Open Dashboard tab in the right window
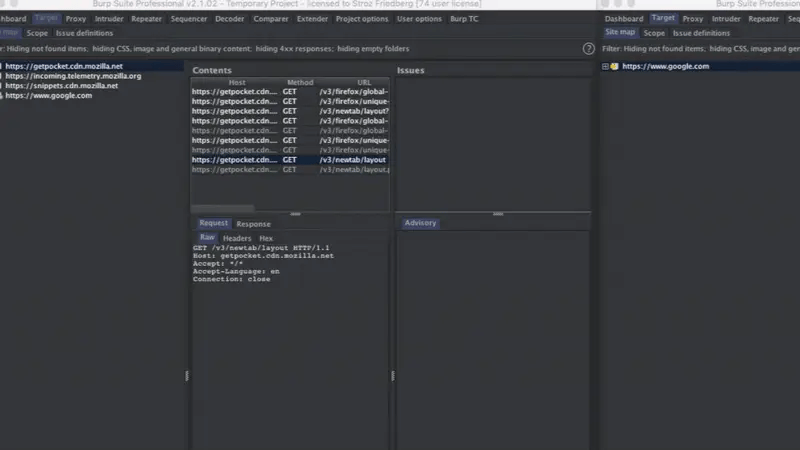 click(624, 19)
